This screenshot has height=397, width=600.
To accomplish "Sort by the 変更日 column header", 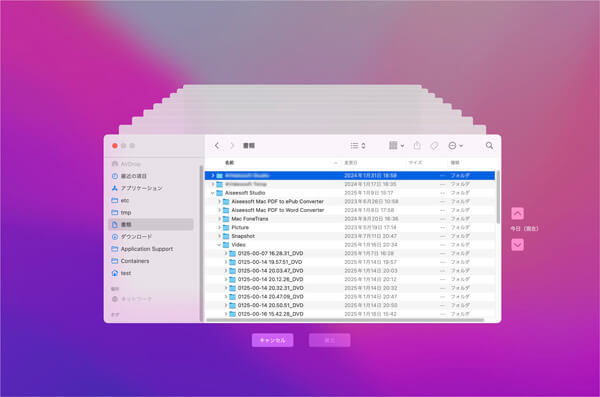I will (x=351, y=163).
